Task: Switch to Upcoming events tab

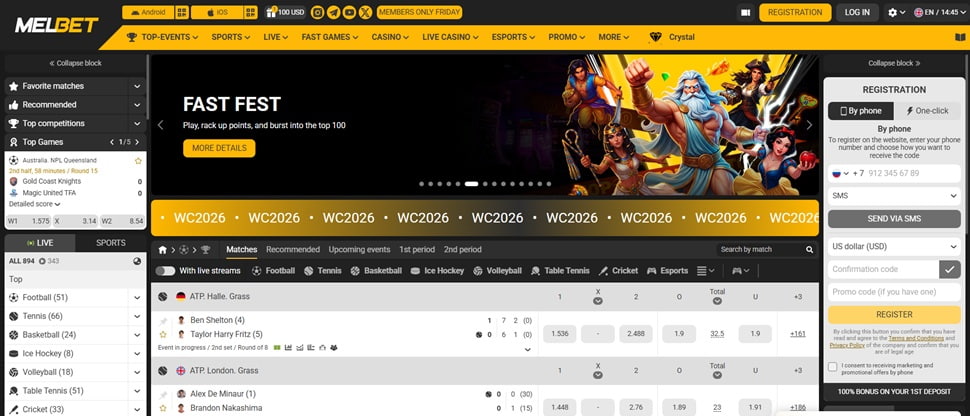Action: coord(359,249)
